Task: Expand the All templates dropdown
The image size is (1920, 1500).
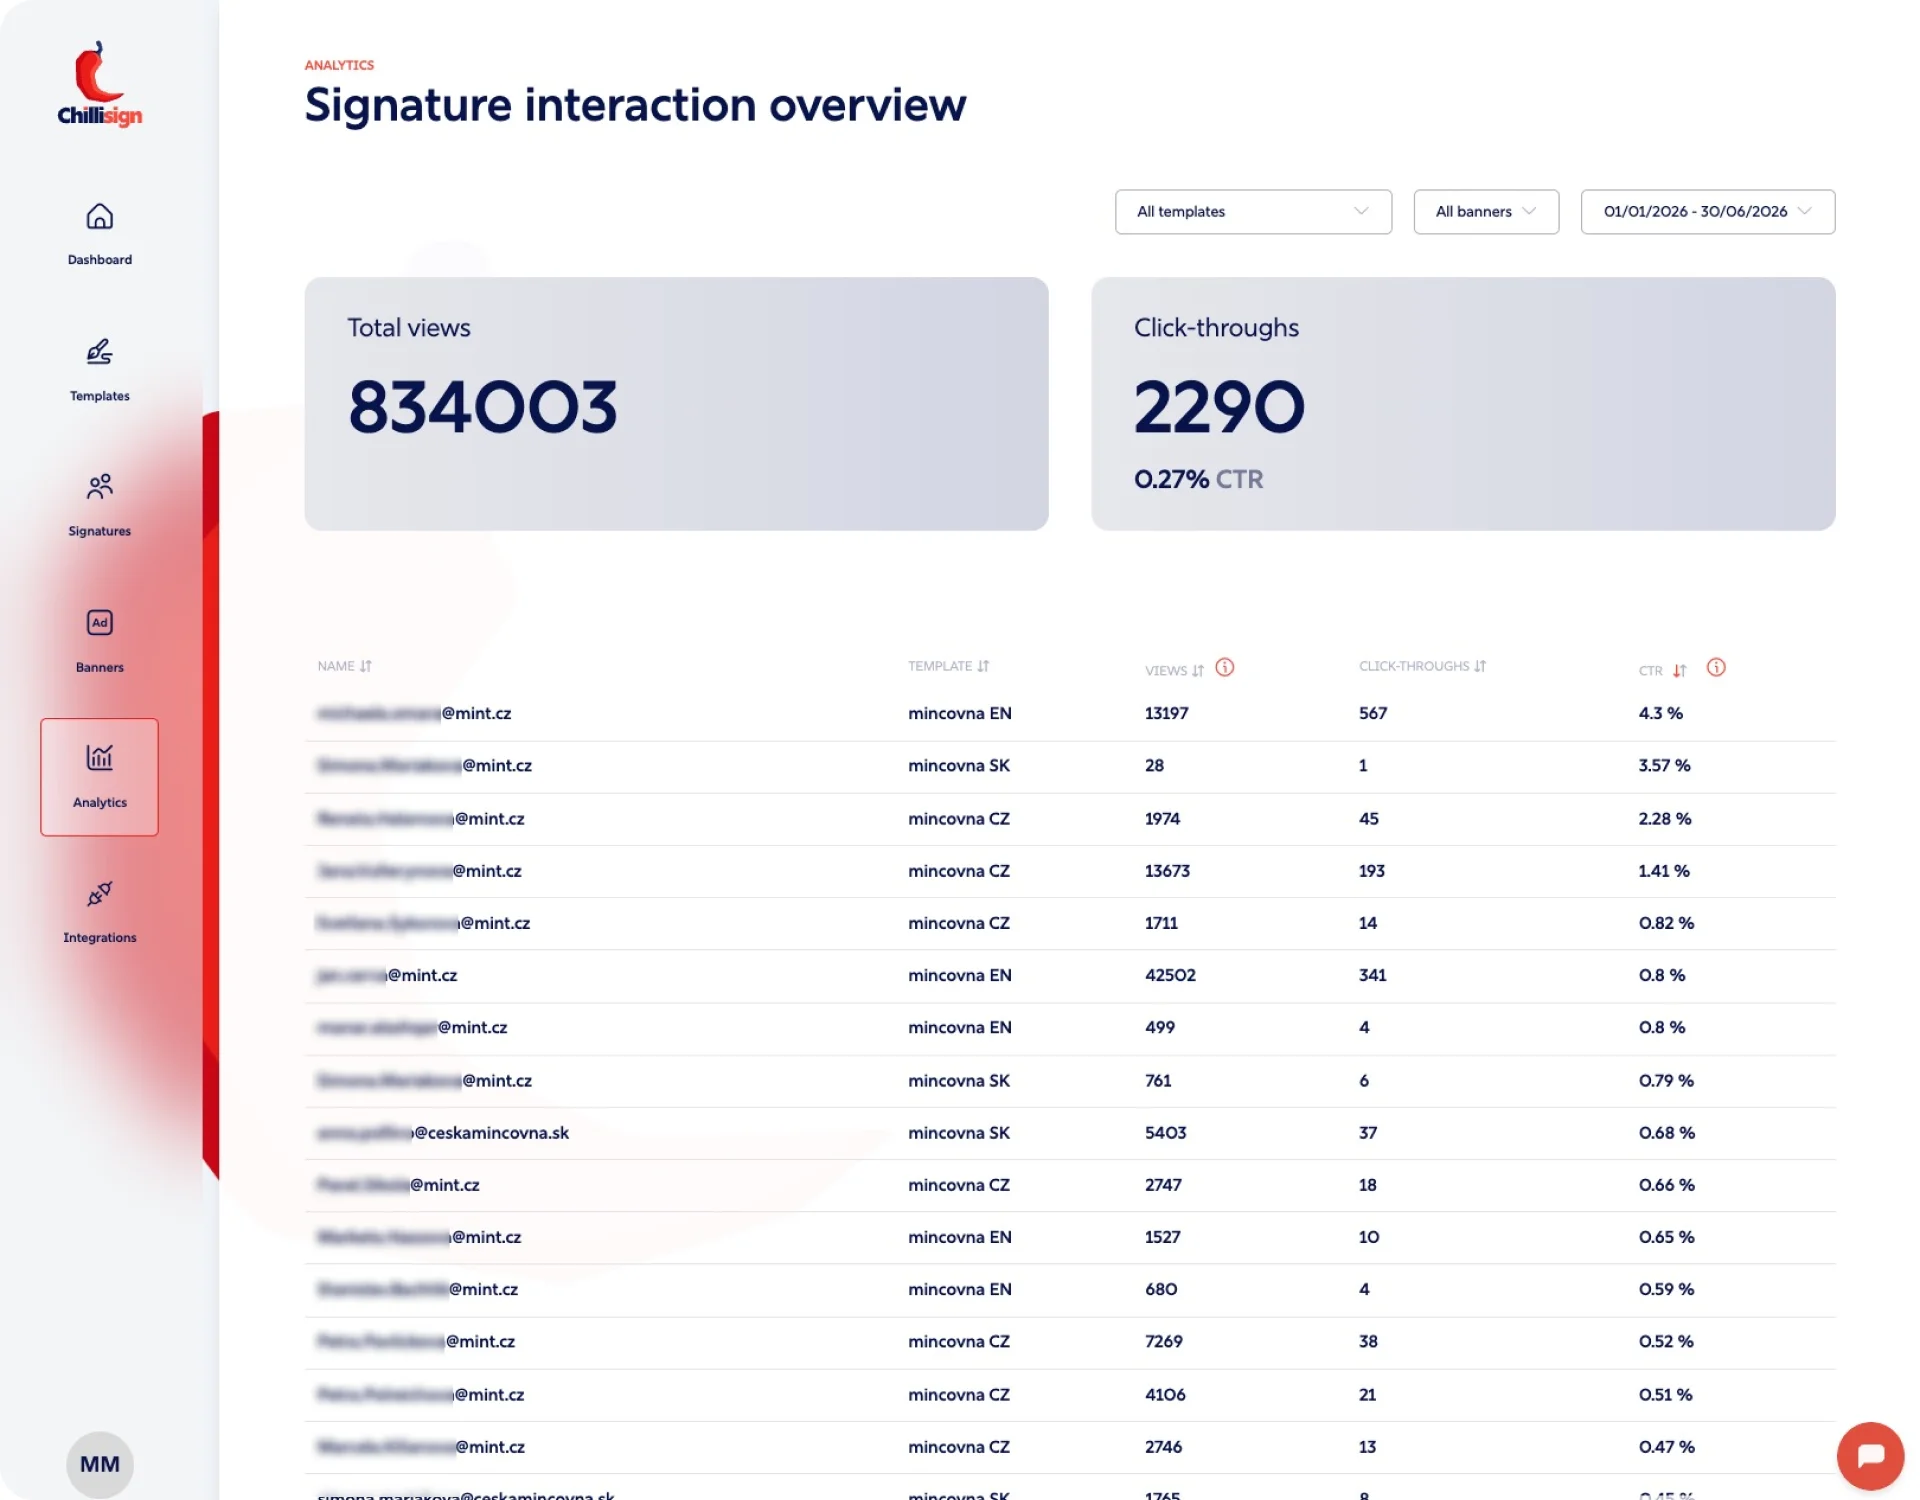Action: 1253,212
